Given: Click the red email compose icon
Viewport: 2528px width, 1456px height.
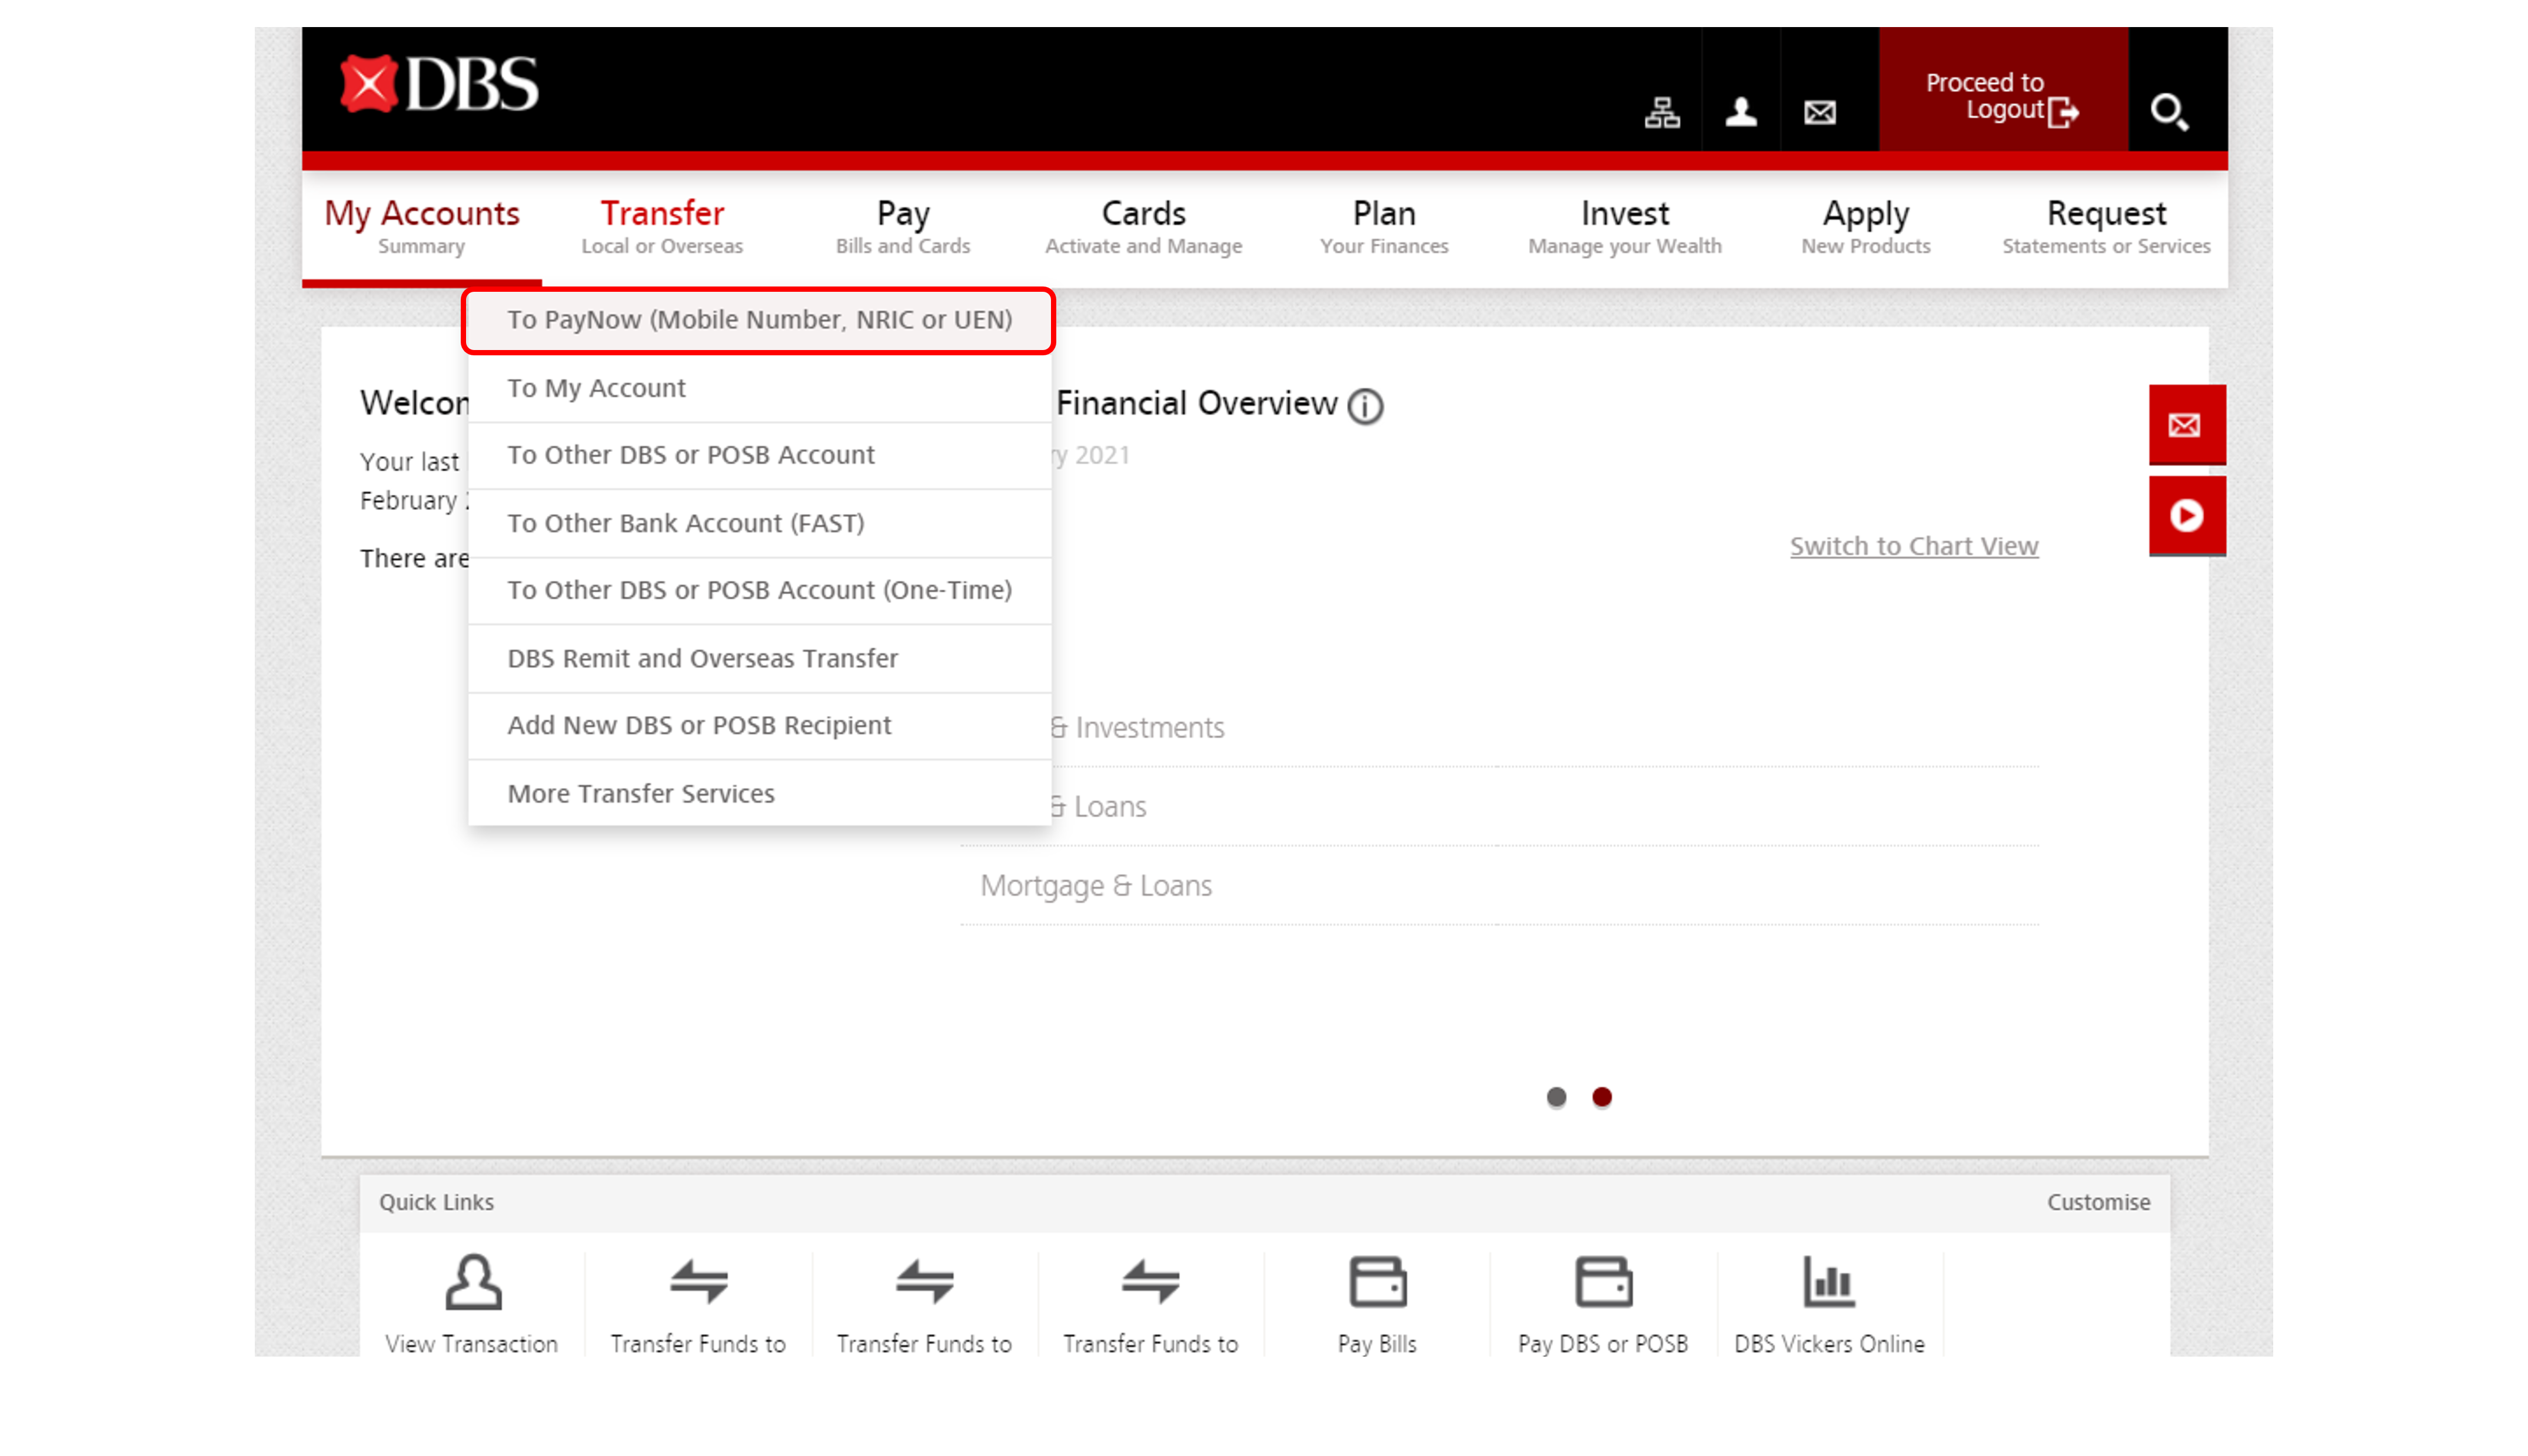Looking at the screenshot, I should pyautogui.click(x=2184, y=424).
